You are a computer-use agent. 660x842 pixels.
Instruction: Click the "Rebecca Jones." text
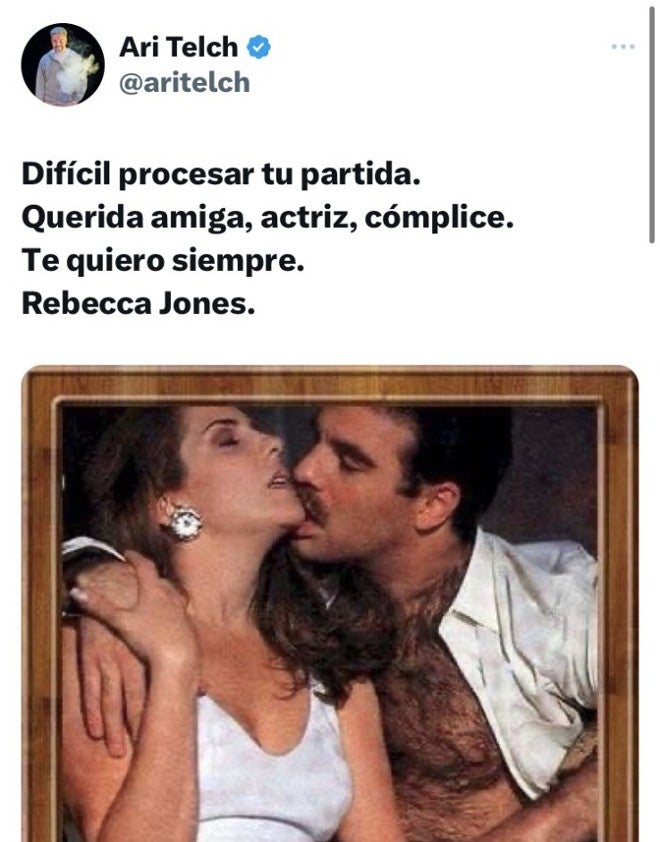[138, 304]
